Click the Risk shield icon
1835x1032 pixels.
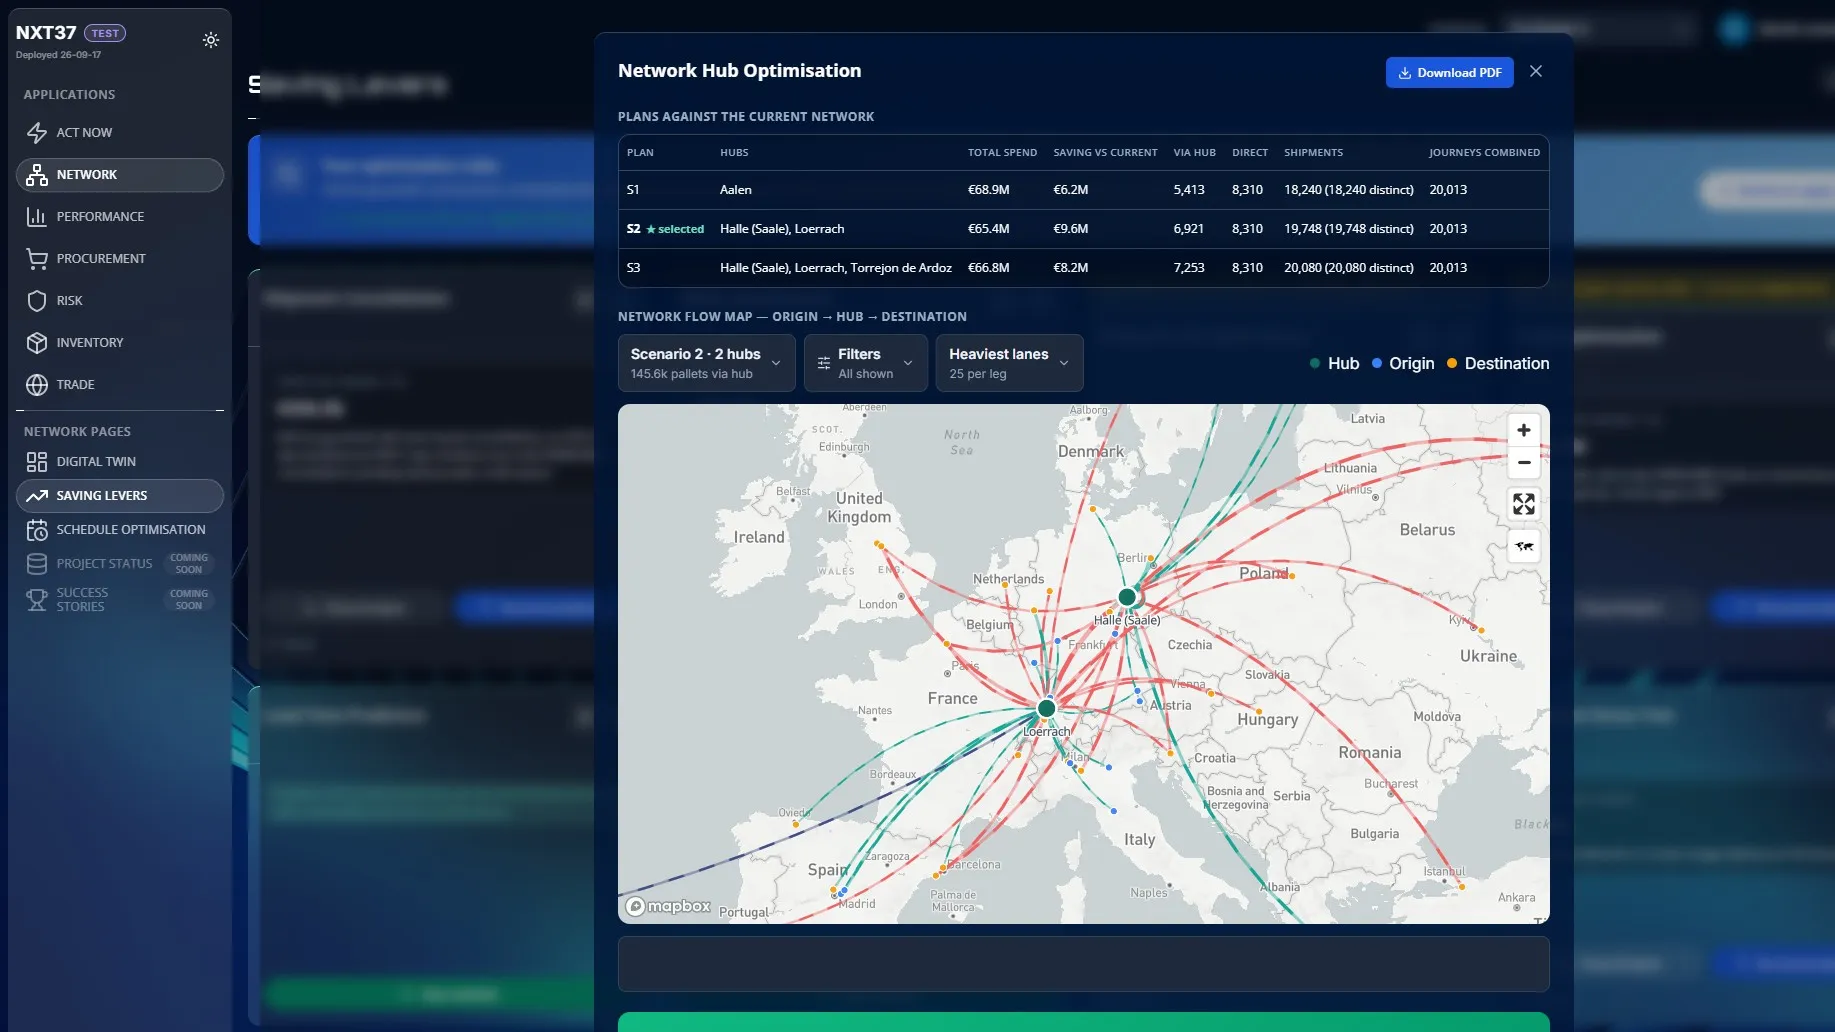37,301
